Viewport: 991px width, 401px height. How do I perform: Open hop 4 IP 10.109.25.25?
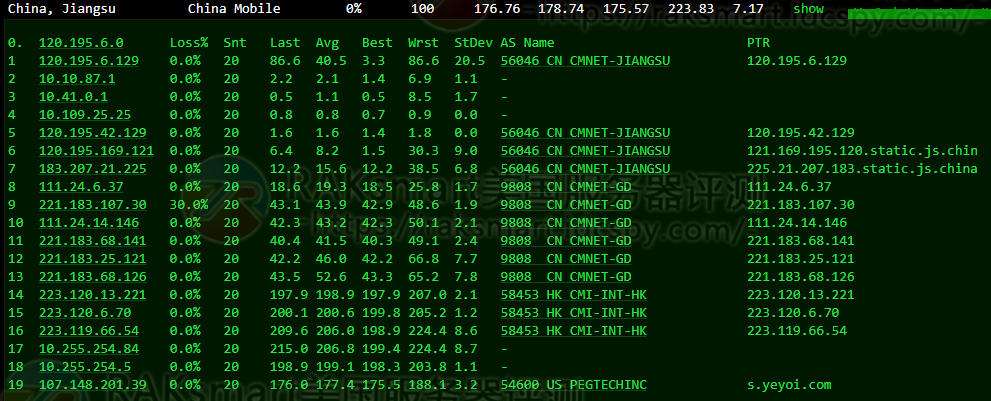pyautogui.click(x=85, y=115)
